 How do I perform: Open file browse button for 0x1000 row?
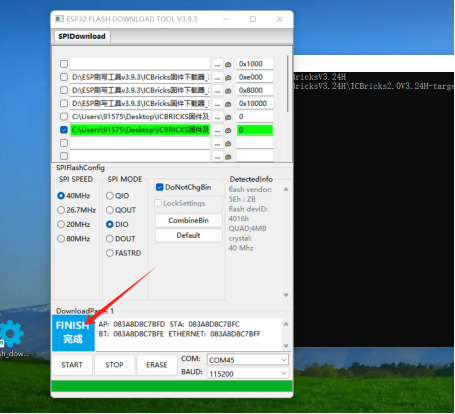click(x=217, y=64)
